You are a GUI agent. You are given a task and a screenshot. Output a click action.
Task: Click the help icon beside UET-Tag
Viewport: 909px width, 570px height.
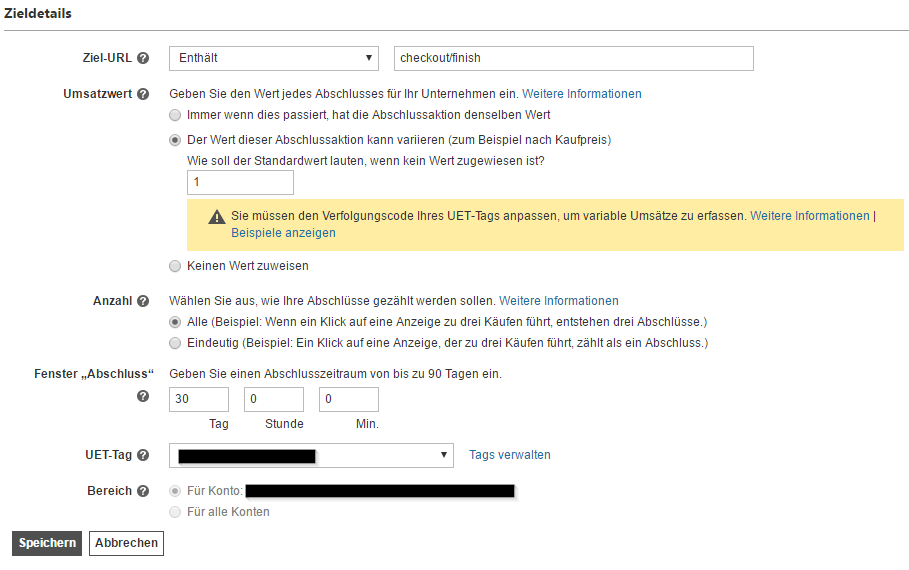[144, 455]
